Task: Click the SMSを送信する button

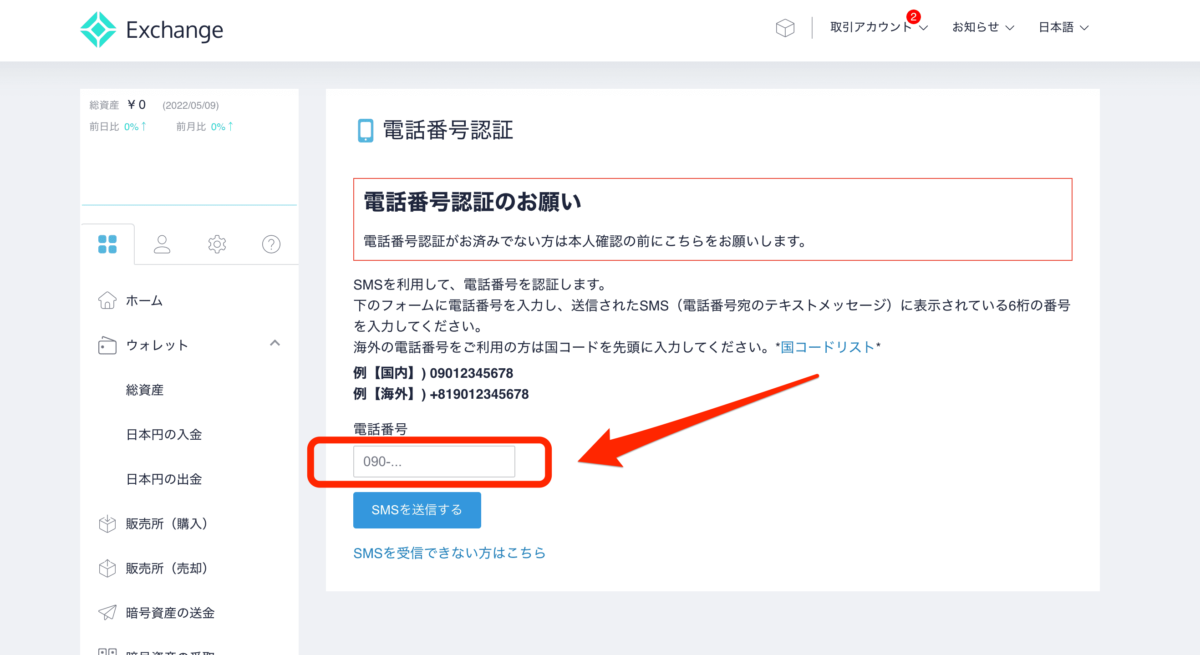Action: point(417,510)
